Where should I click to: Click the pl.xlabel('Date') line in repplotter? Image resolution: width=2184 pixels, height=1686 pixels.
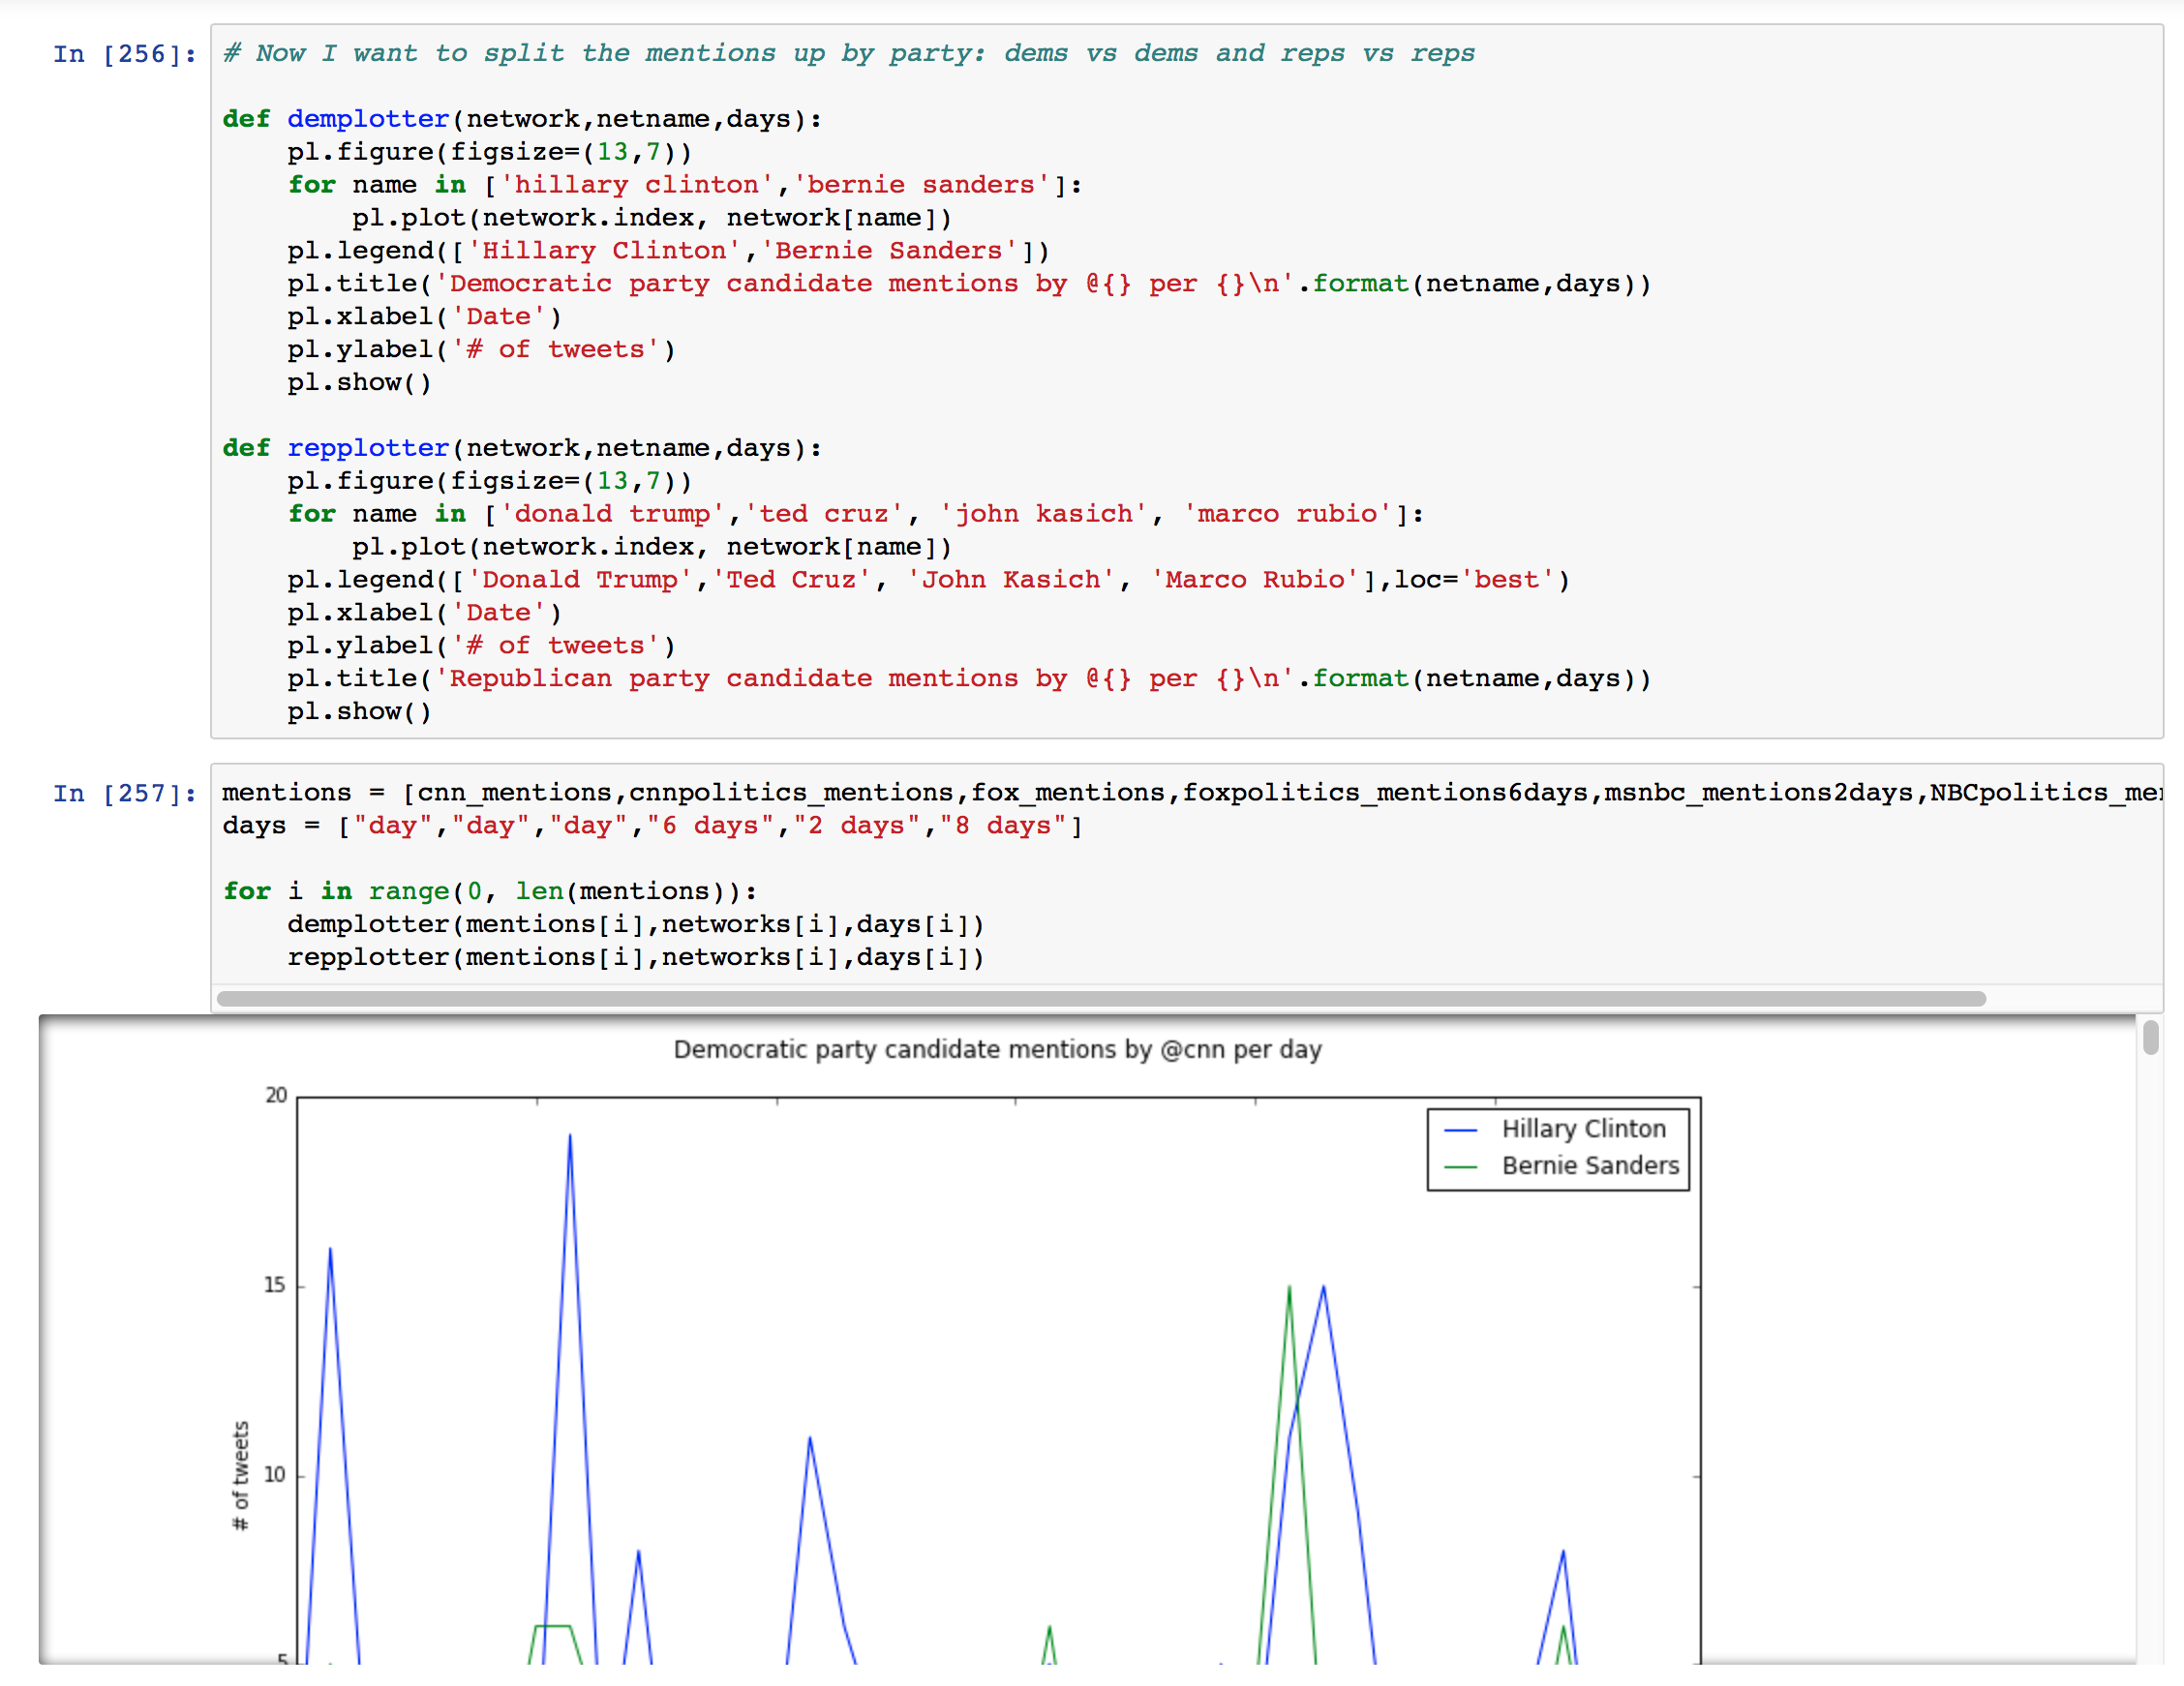pyautogui.click(x=425, y=613)
